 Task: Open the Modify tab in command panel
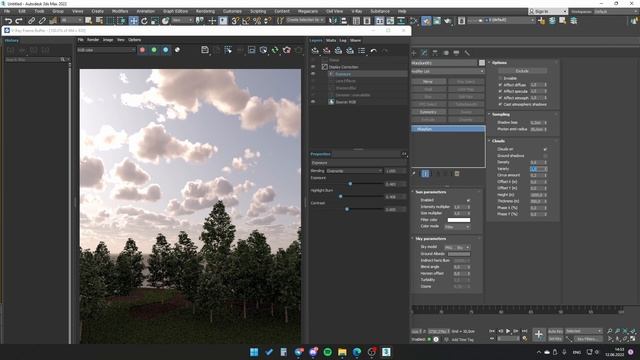click(x=424, y=53)
